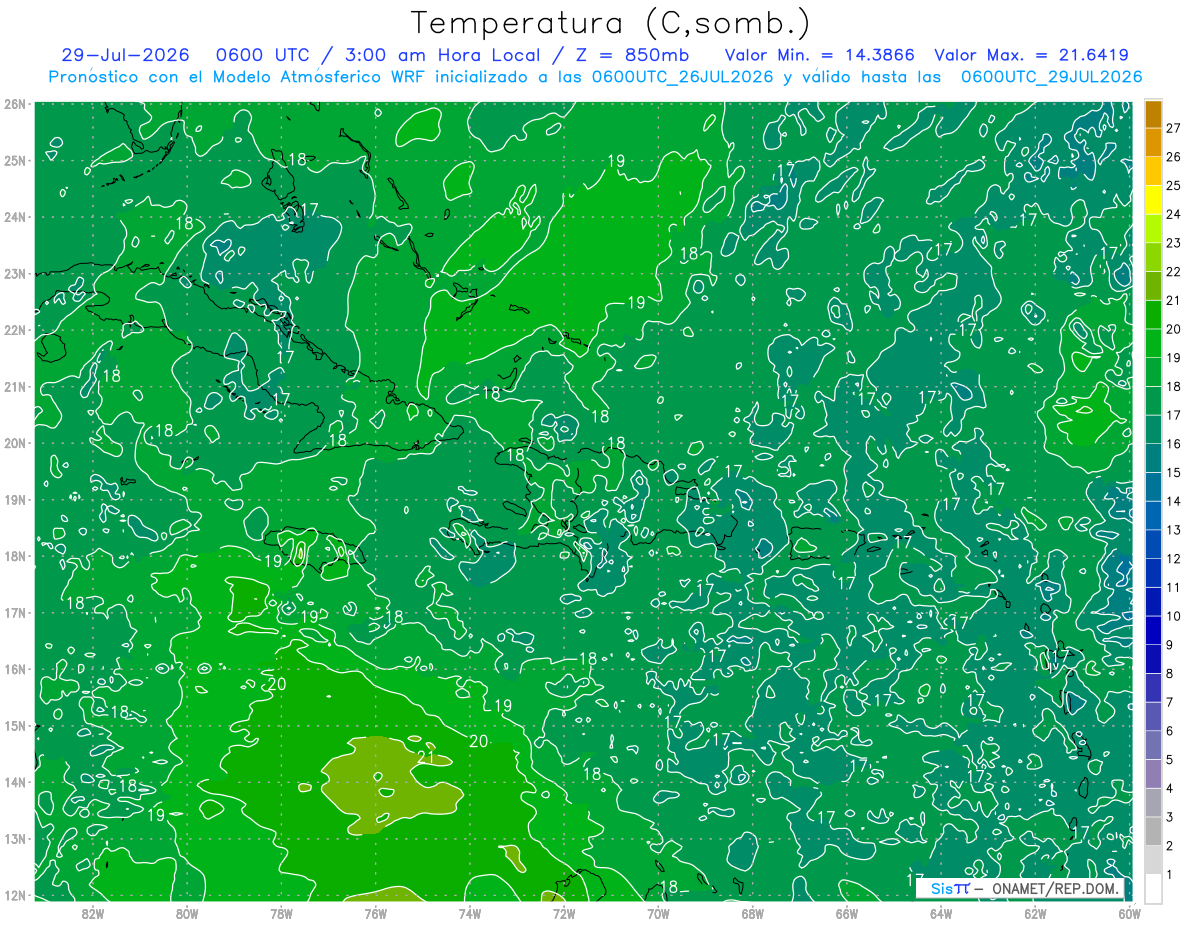Viewport: 1200px width, 927px height.
Task: Select the longitude label "66W"
Action: (847, 913)
